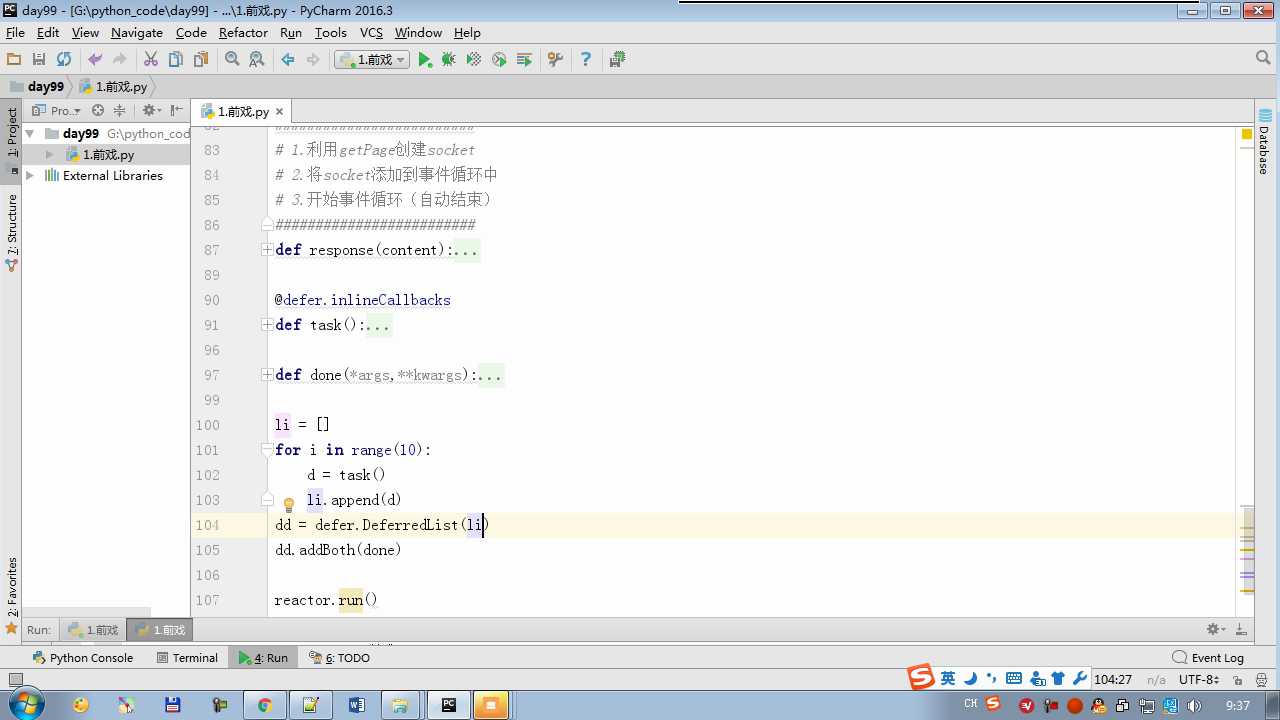The height and width of the screenshot is (720, 1280).
Task: Toggle the read-only lock icon
Action: click(1237, 679)
